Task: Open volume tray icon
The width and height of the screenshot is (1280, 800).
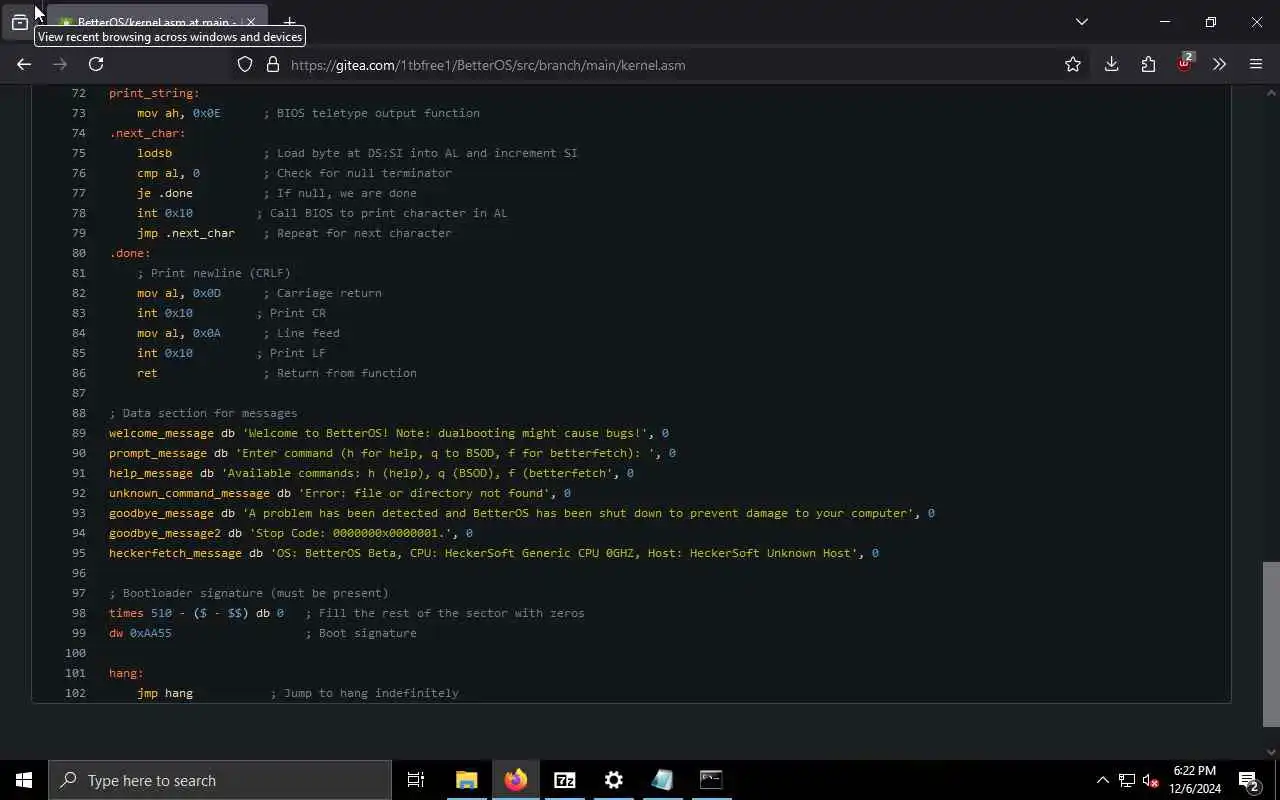Action: point(1150,780)
